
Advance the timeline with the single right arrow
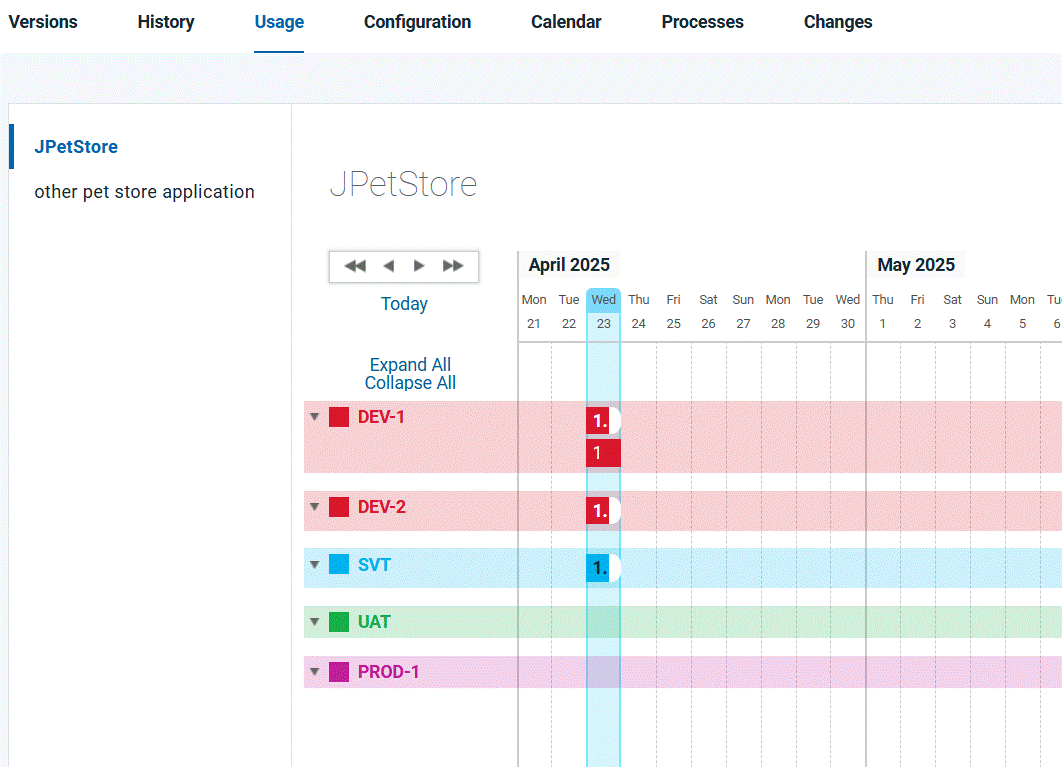pos(421,265)
